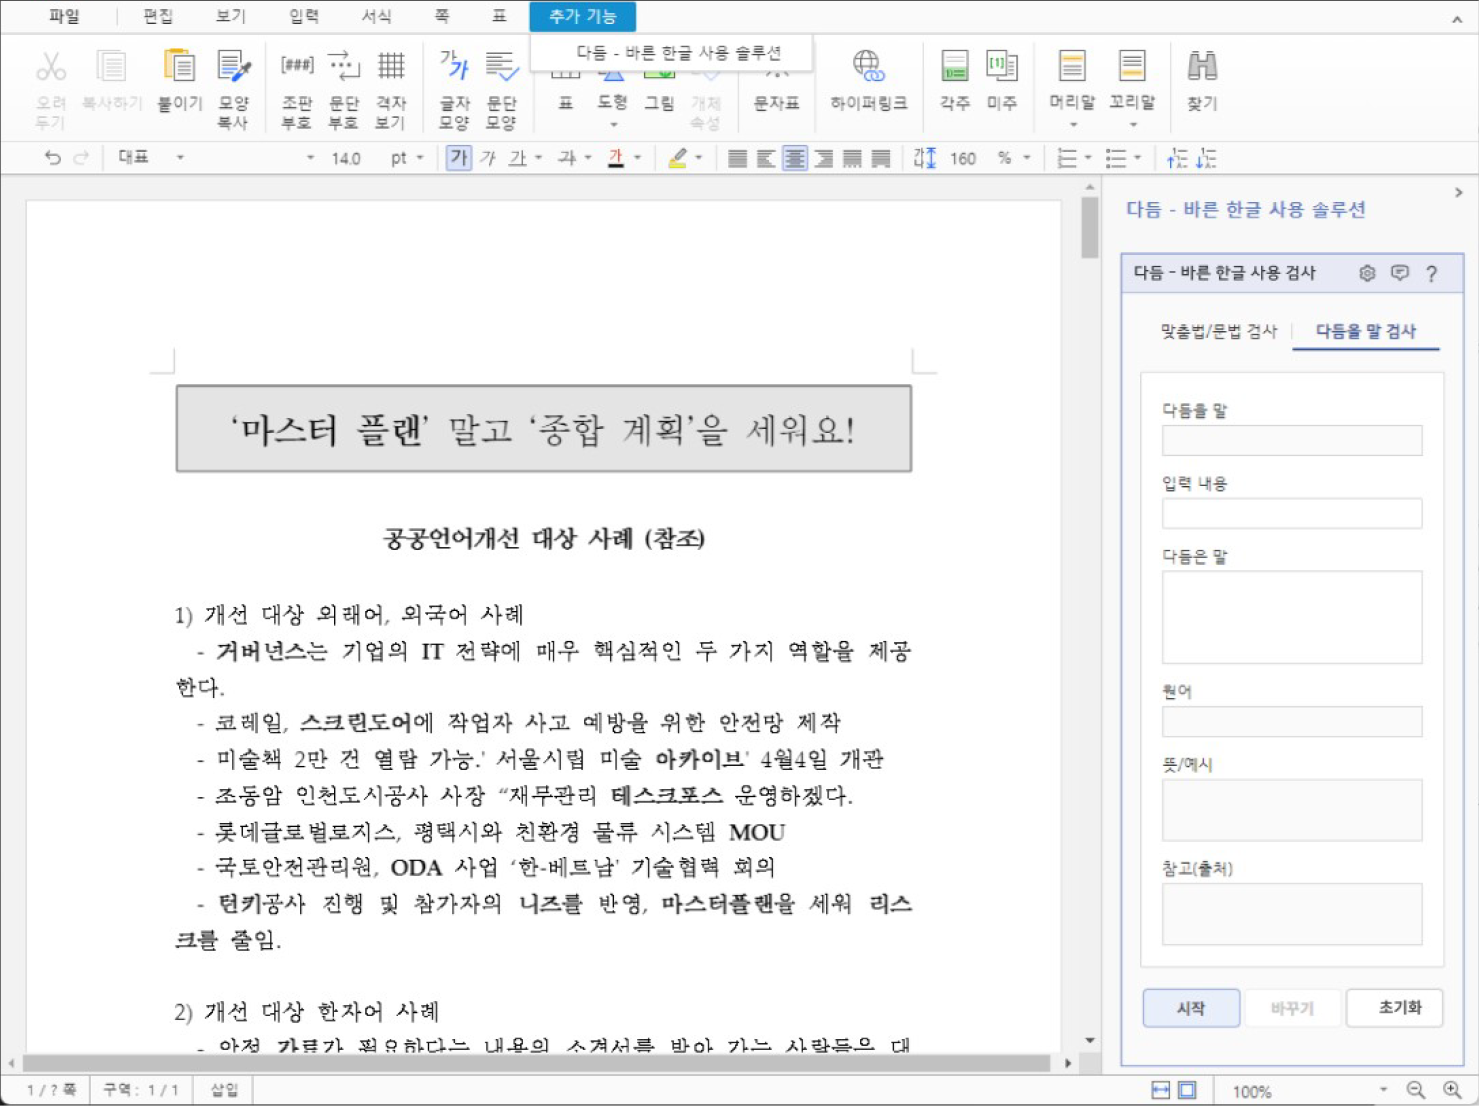Toggle italic 가 formatting
Screen dimensions: 1479x1106
click(488, 158)
